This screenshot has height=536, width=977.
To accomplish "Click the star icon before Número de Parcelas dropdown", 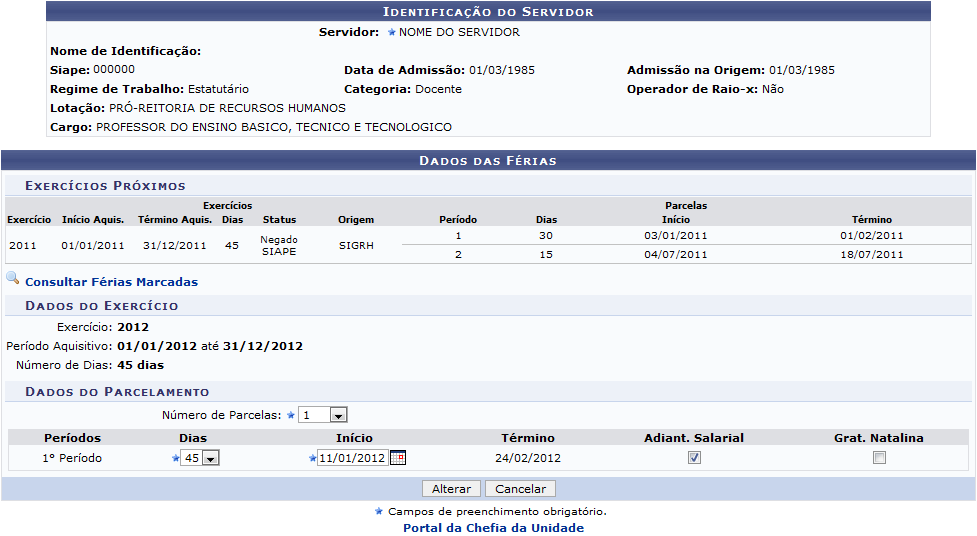I will (x=291, y=415).
